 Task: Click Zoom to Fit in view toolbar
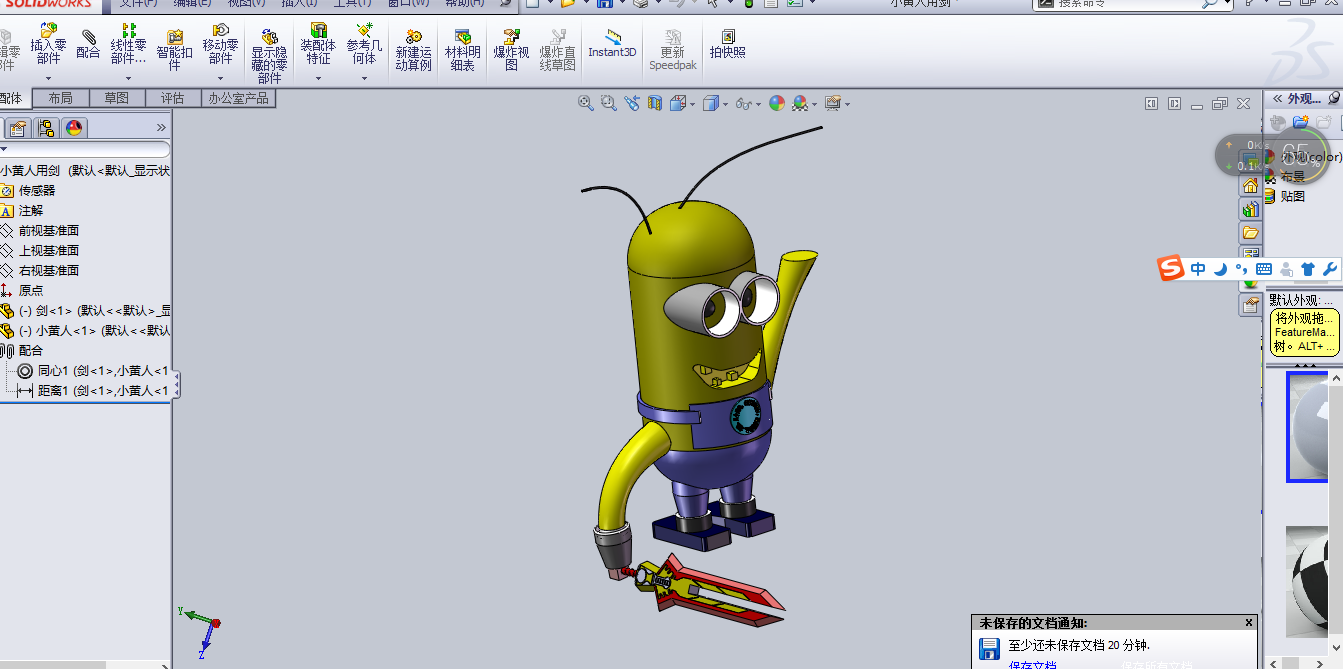pos(586,103)
